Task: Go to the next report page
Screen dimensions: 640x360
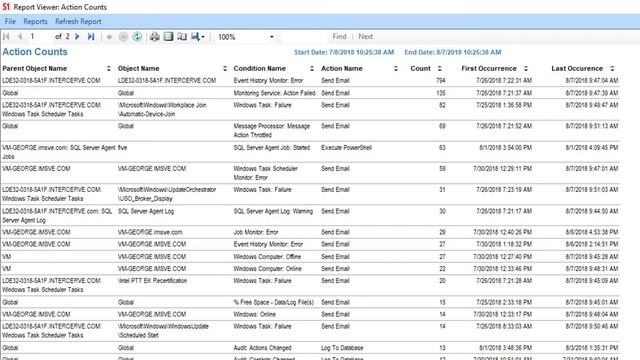Action: (77, 37)
